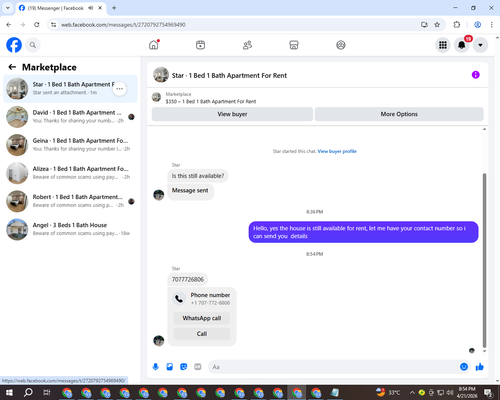Screen dimensions: 500x400
Task: Open the Chrome profile icon
Action: point(477,25)
